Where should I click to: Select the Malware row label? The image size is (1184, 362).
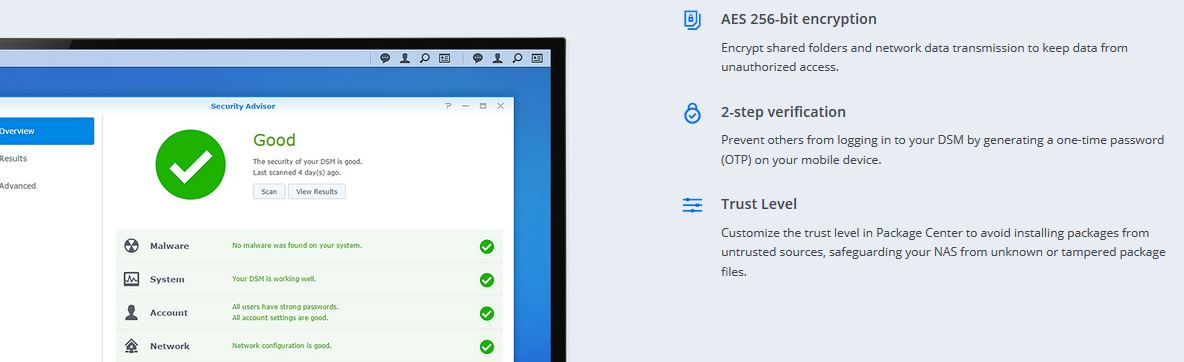(x=169, y=246)
